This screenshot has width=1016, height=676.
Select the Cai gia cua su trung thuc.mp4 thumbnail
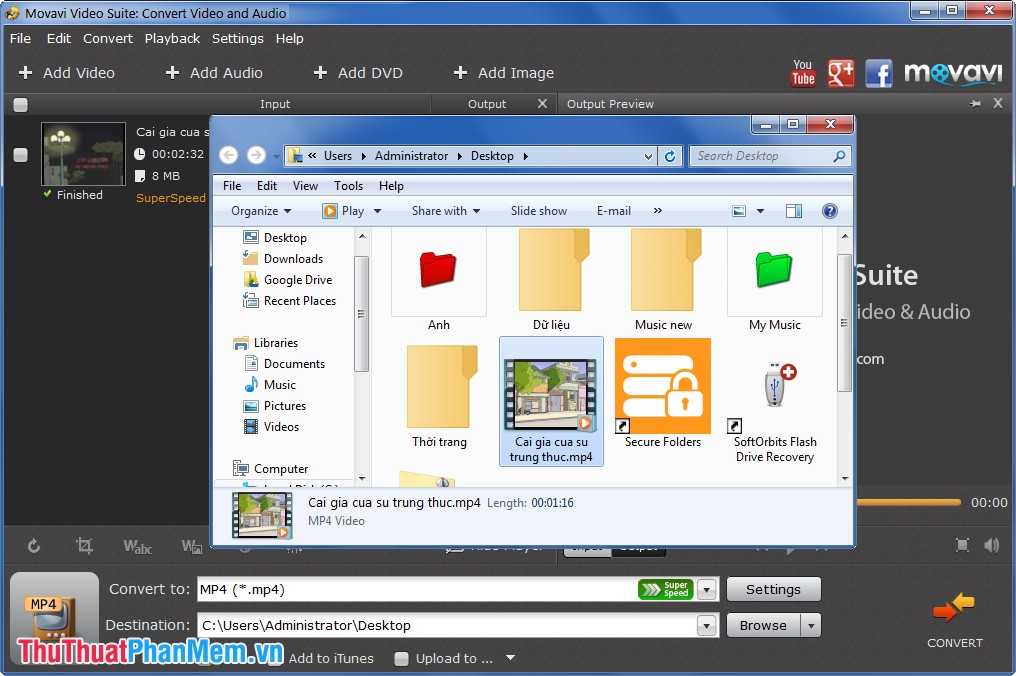[551, 390]
